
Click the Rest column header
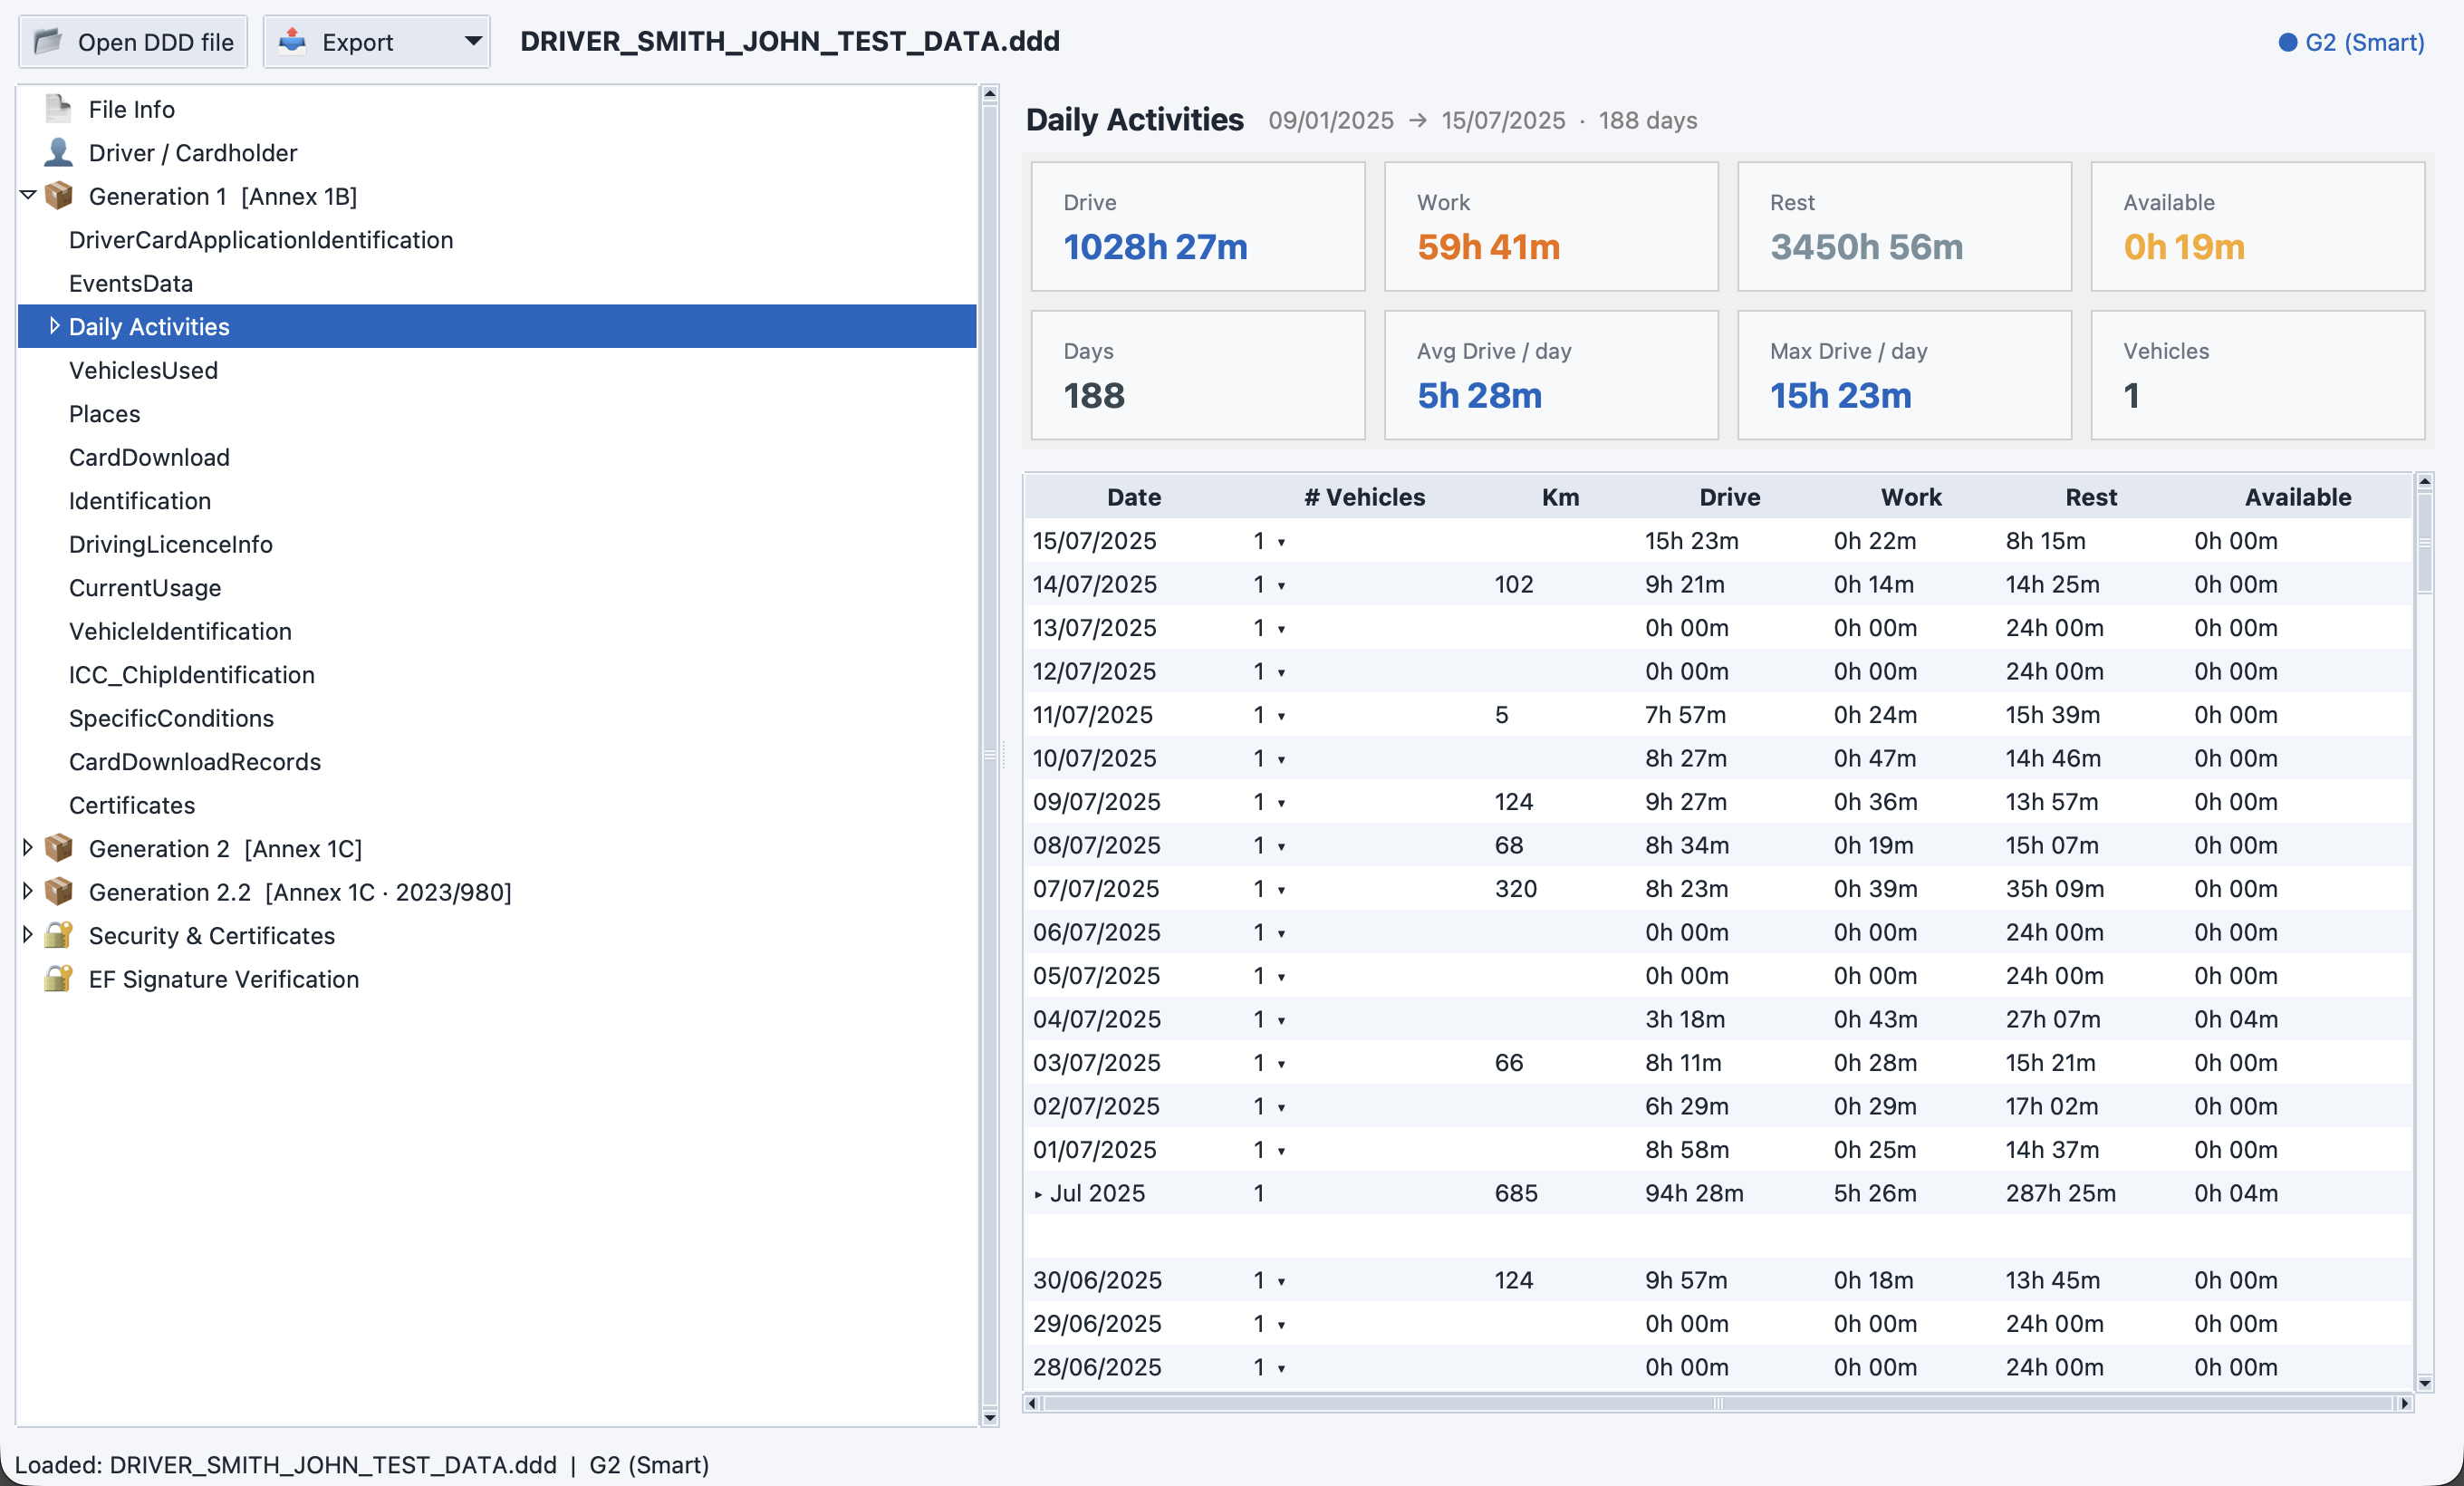click(2091, 497)
